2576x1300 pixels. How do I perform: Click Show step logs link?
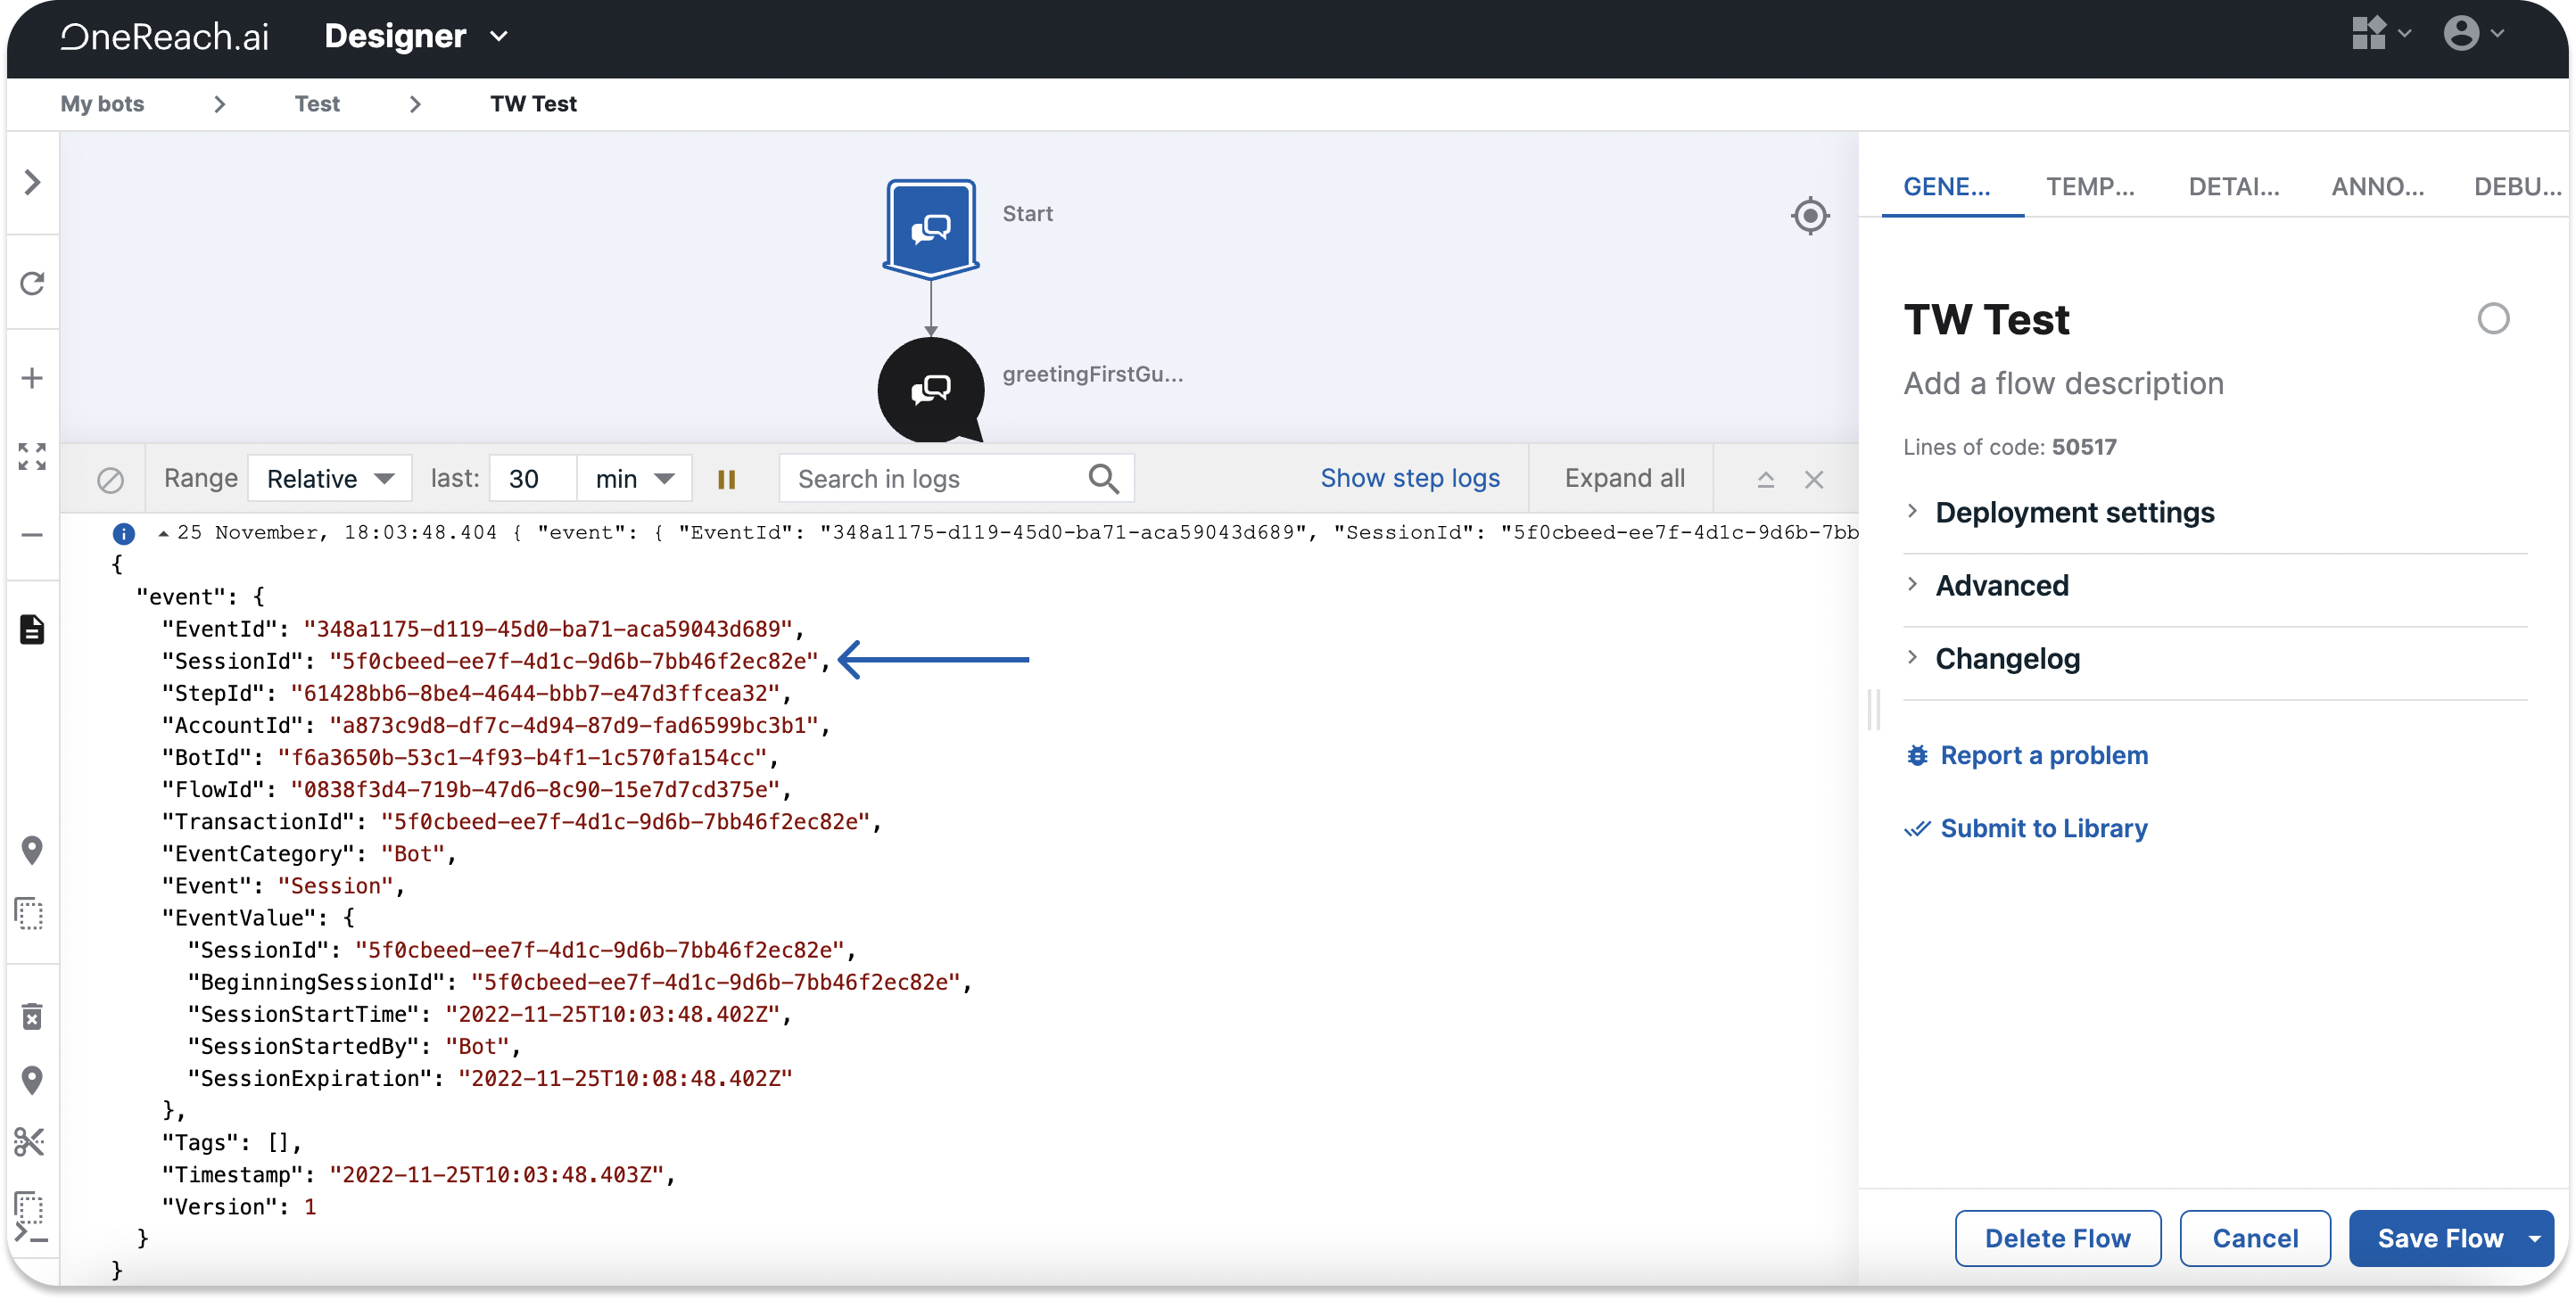(x=1409, y=478)
